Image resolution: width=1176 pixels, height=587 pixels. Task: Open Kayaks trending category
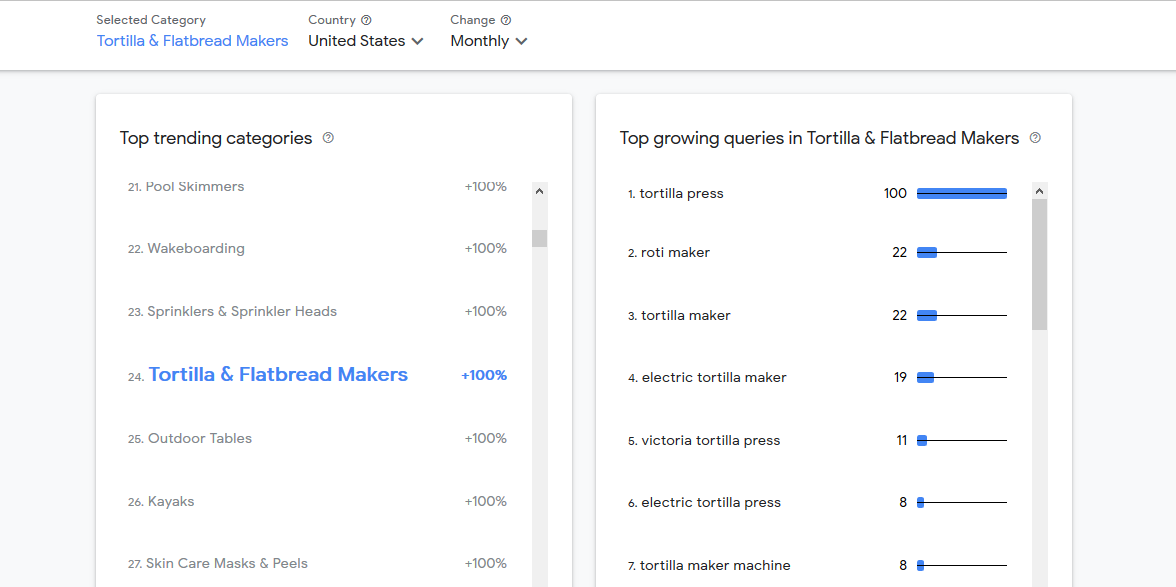point(171,502)
